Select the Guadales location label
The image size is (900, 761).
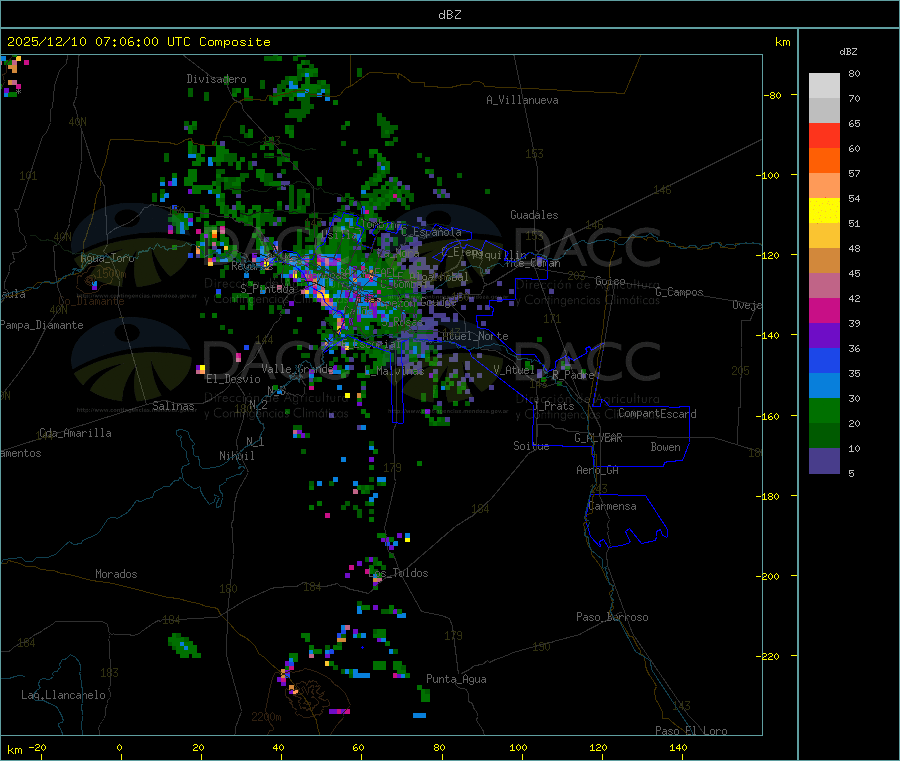coord(534,215)
